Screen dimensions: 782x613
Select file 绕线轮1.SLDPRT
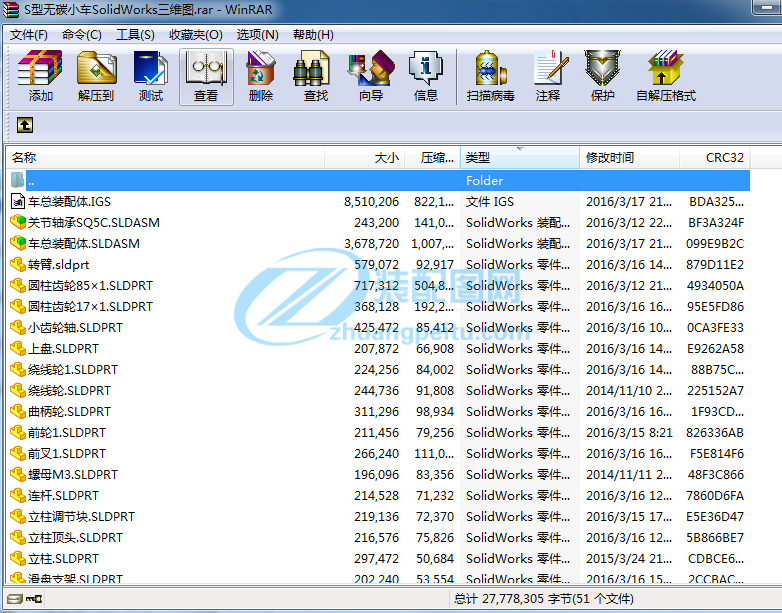[x=73, y=370]
